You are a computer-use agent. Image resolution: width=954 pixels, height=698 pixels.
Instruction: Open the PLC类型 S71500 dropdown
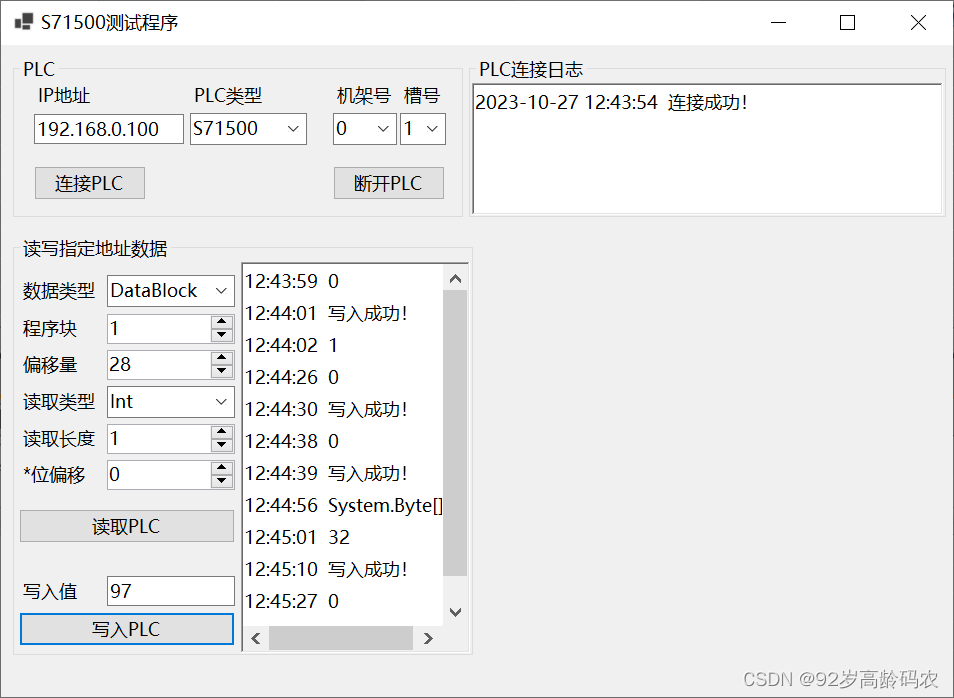point(248,129)
